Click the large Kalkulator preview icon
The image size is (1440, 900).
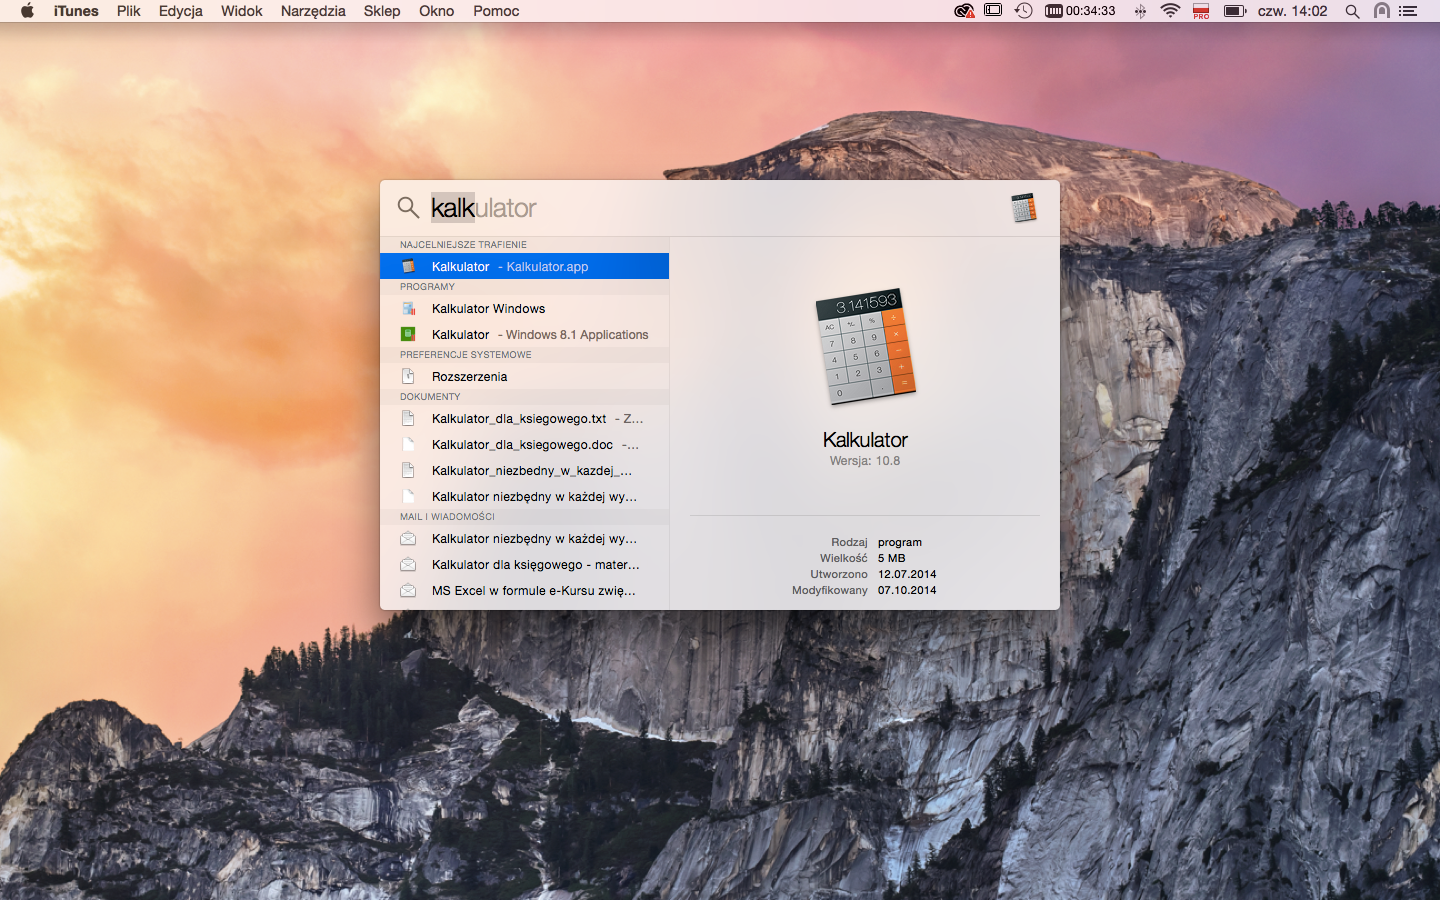click(866, 346)
